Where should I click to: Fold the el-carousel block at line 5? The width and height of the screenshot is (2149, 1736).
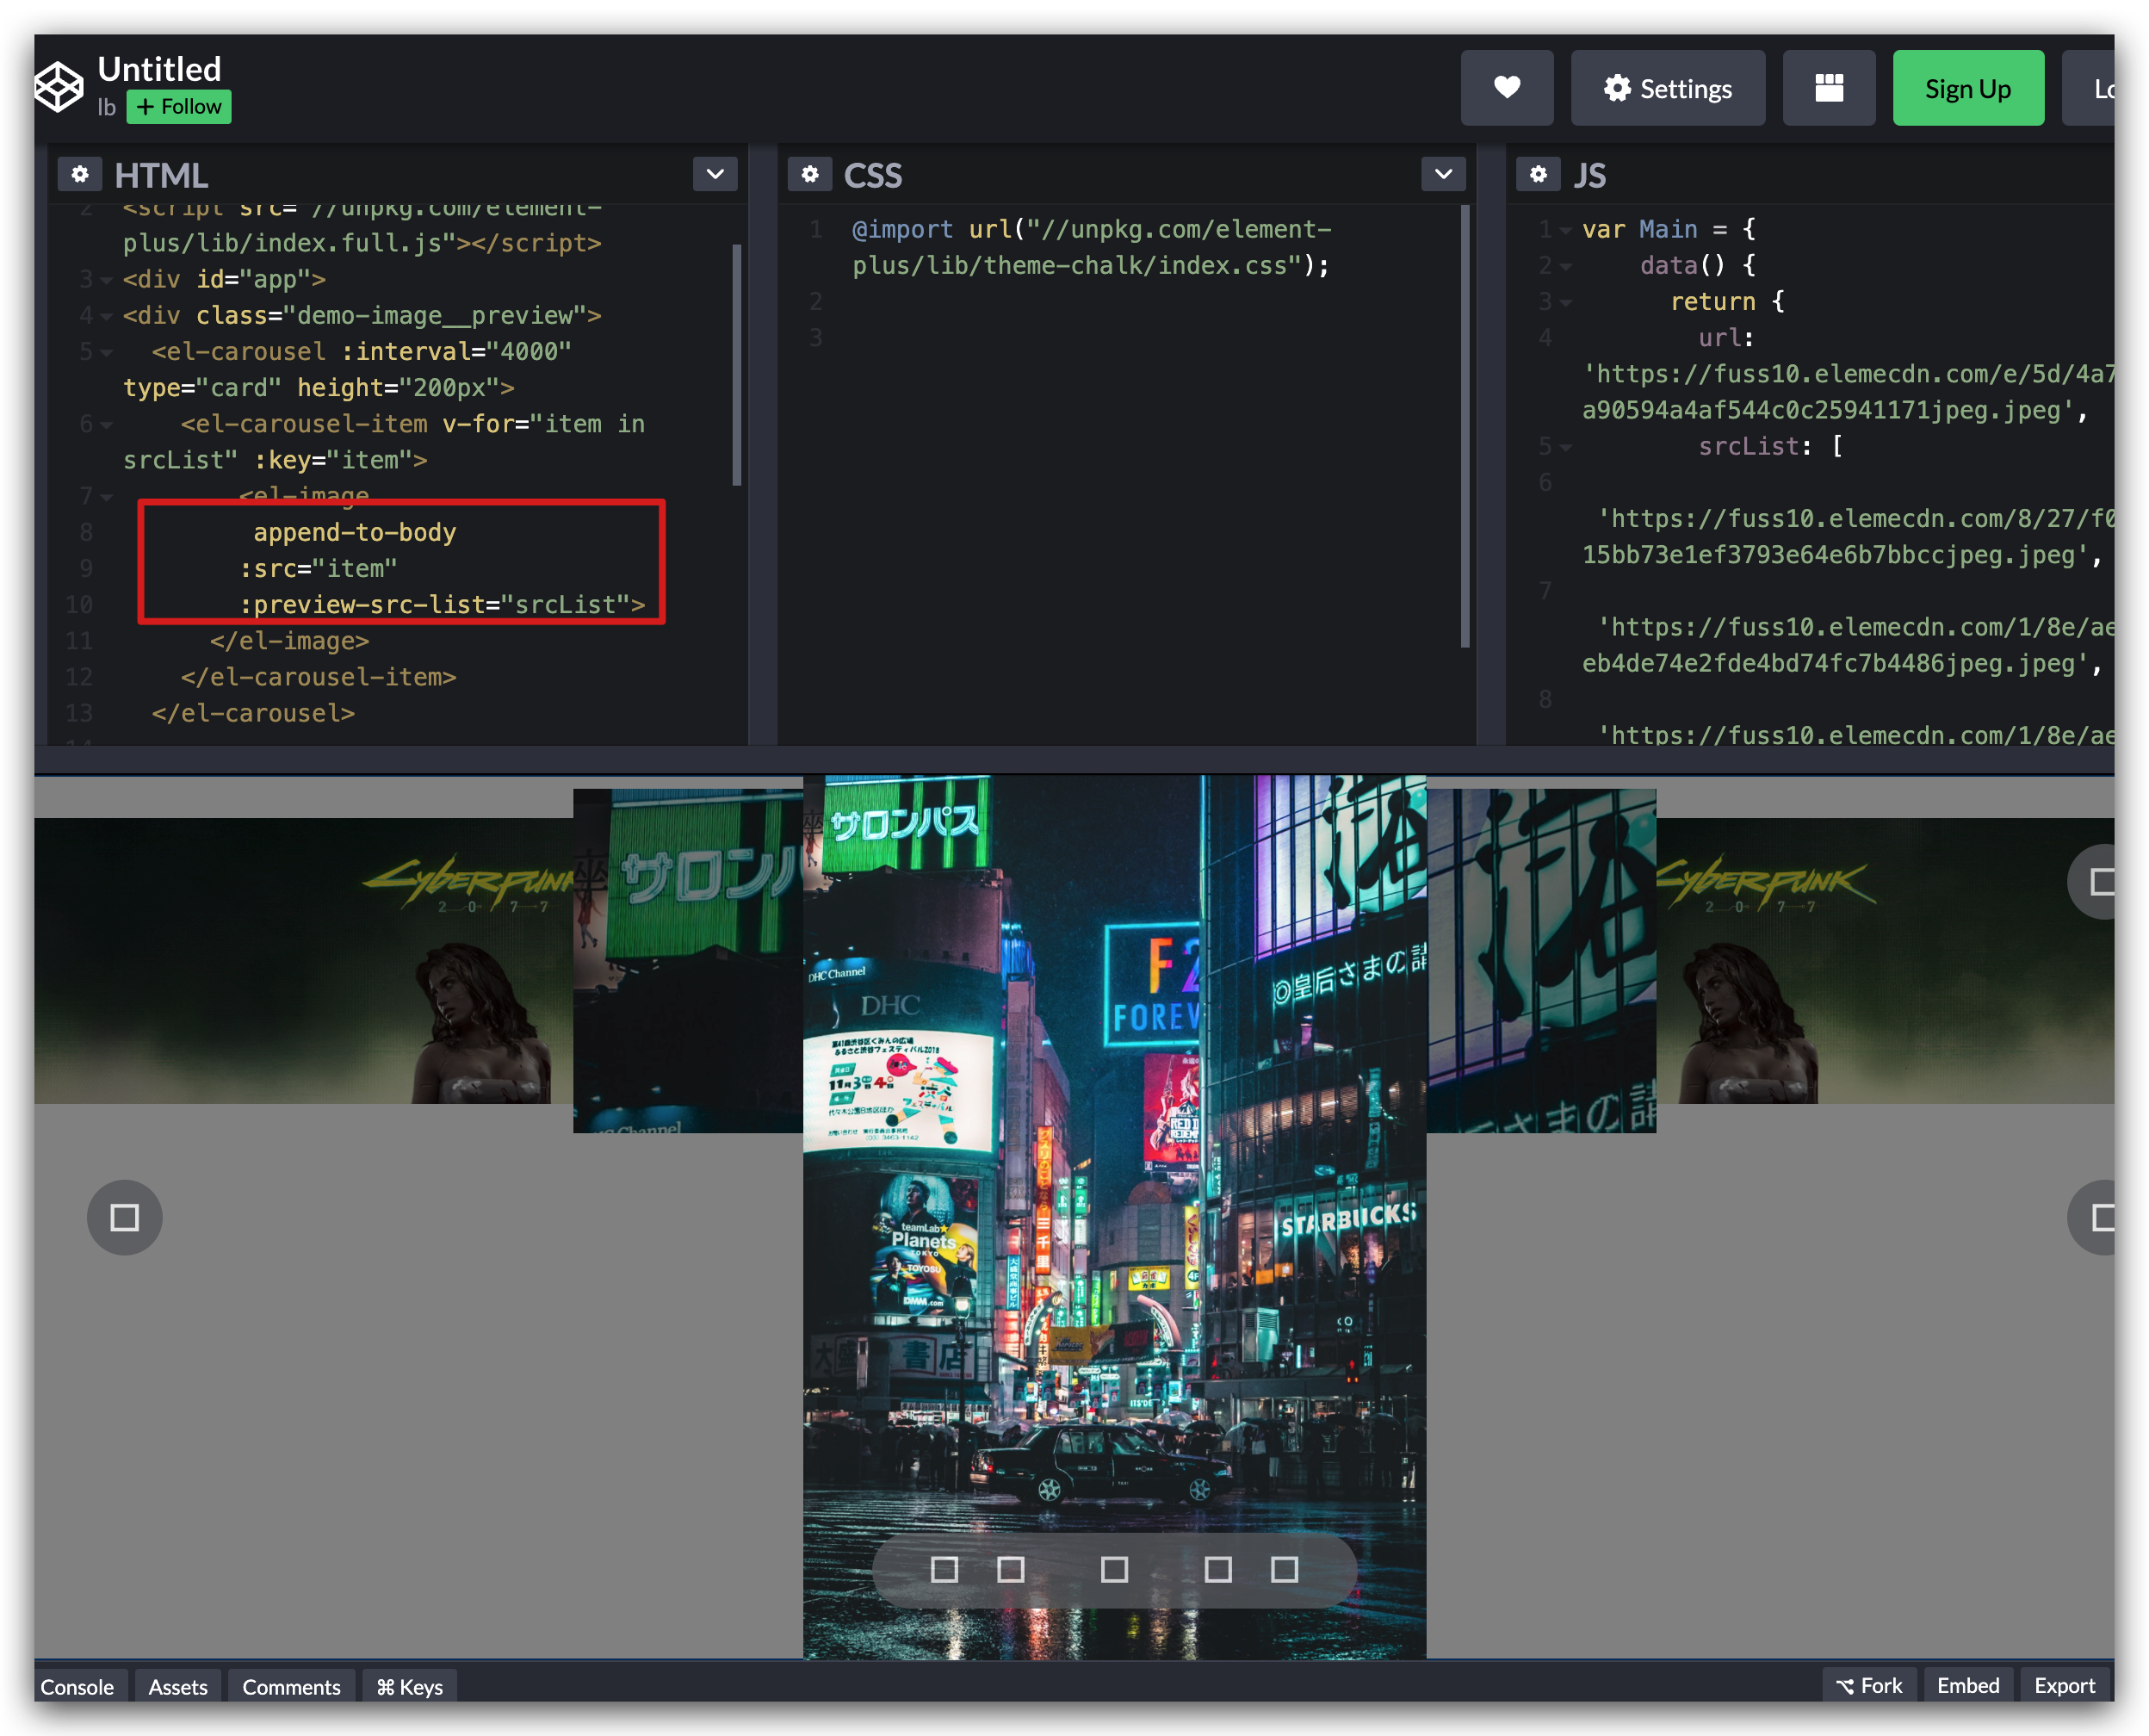tap(106, 352)
